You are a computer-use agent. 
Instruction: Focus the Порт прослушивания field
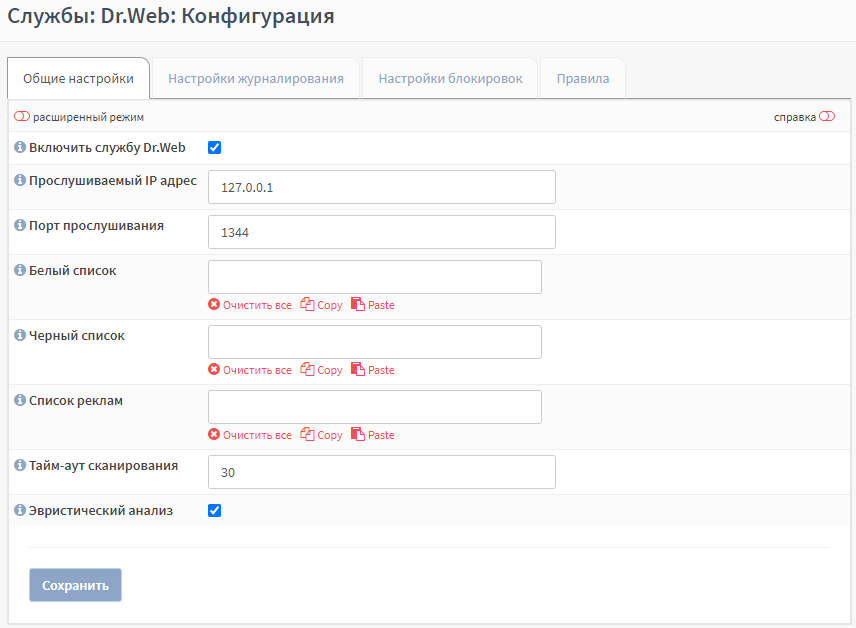point(382,232)
